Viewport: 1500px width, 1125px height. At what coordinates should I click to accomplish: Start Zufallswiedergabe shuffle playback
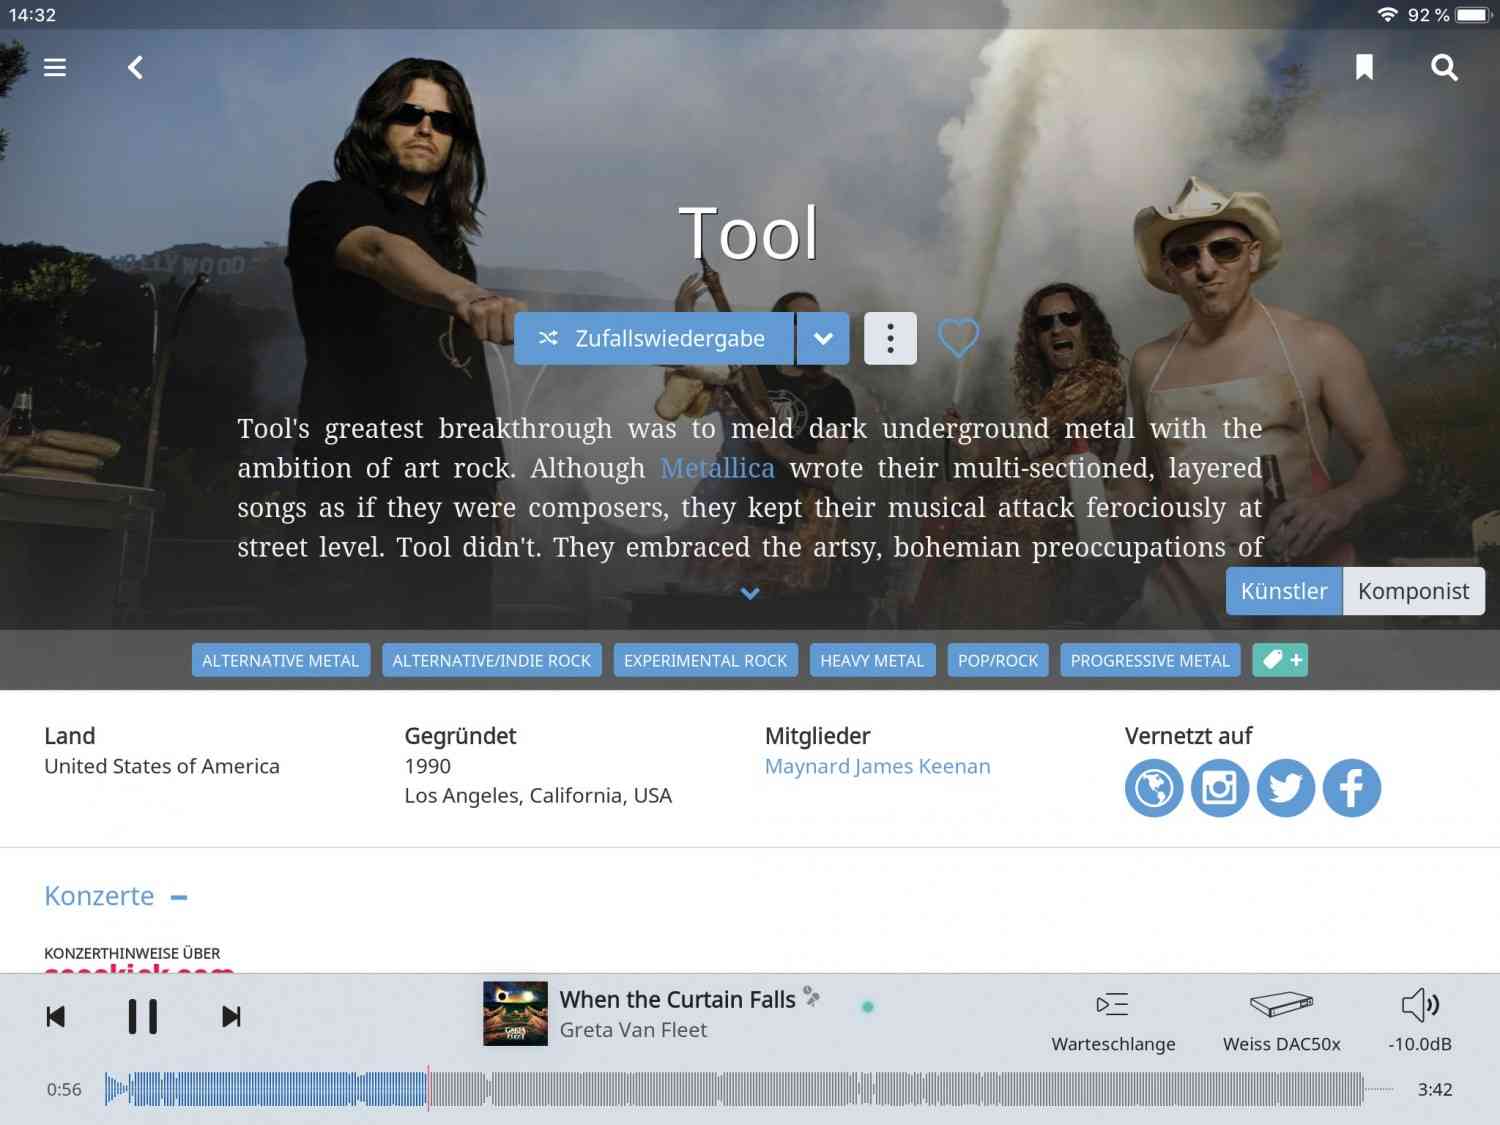coord(654,338)
